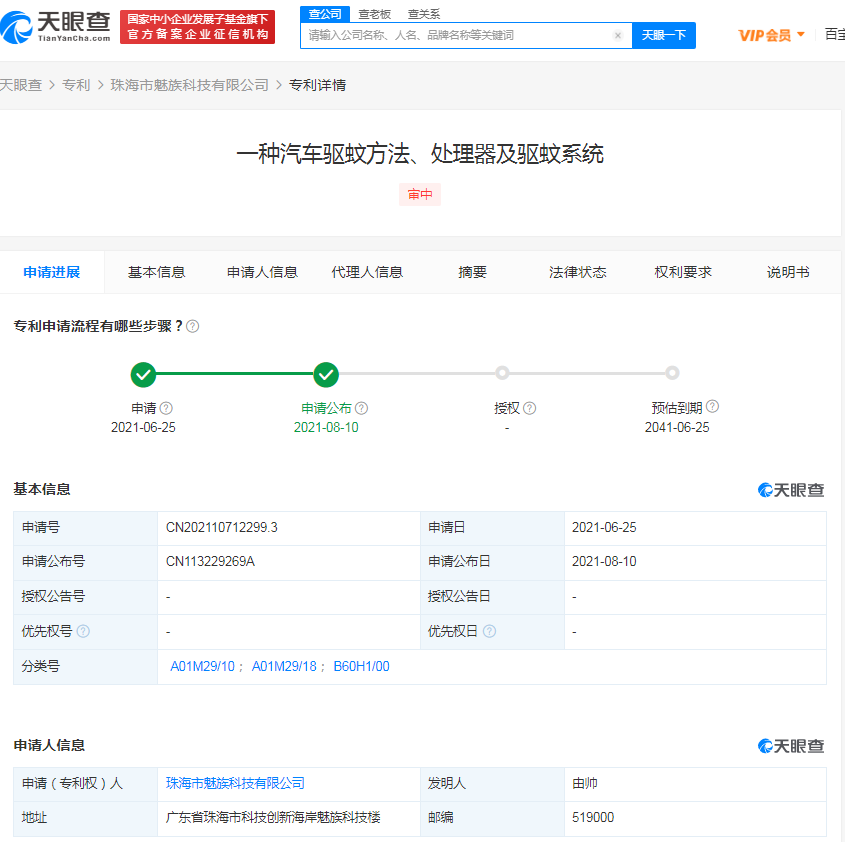Open applicant link 珠海市魅族科技有限公司

point(235,783)
